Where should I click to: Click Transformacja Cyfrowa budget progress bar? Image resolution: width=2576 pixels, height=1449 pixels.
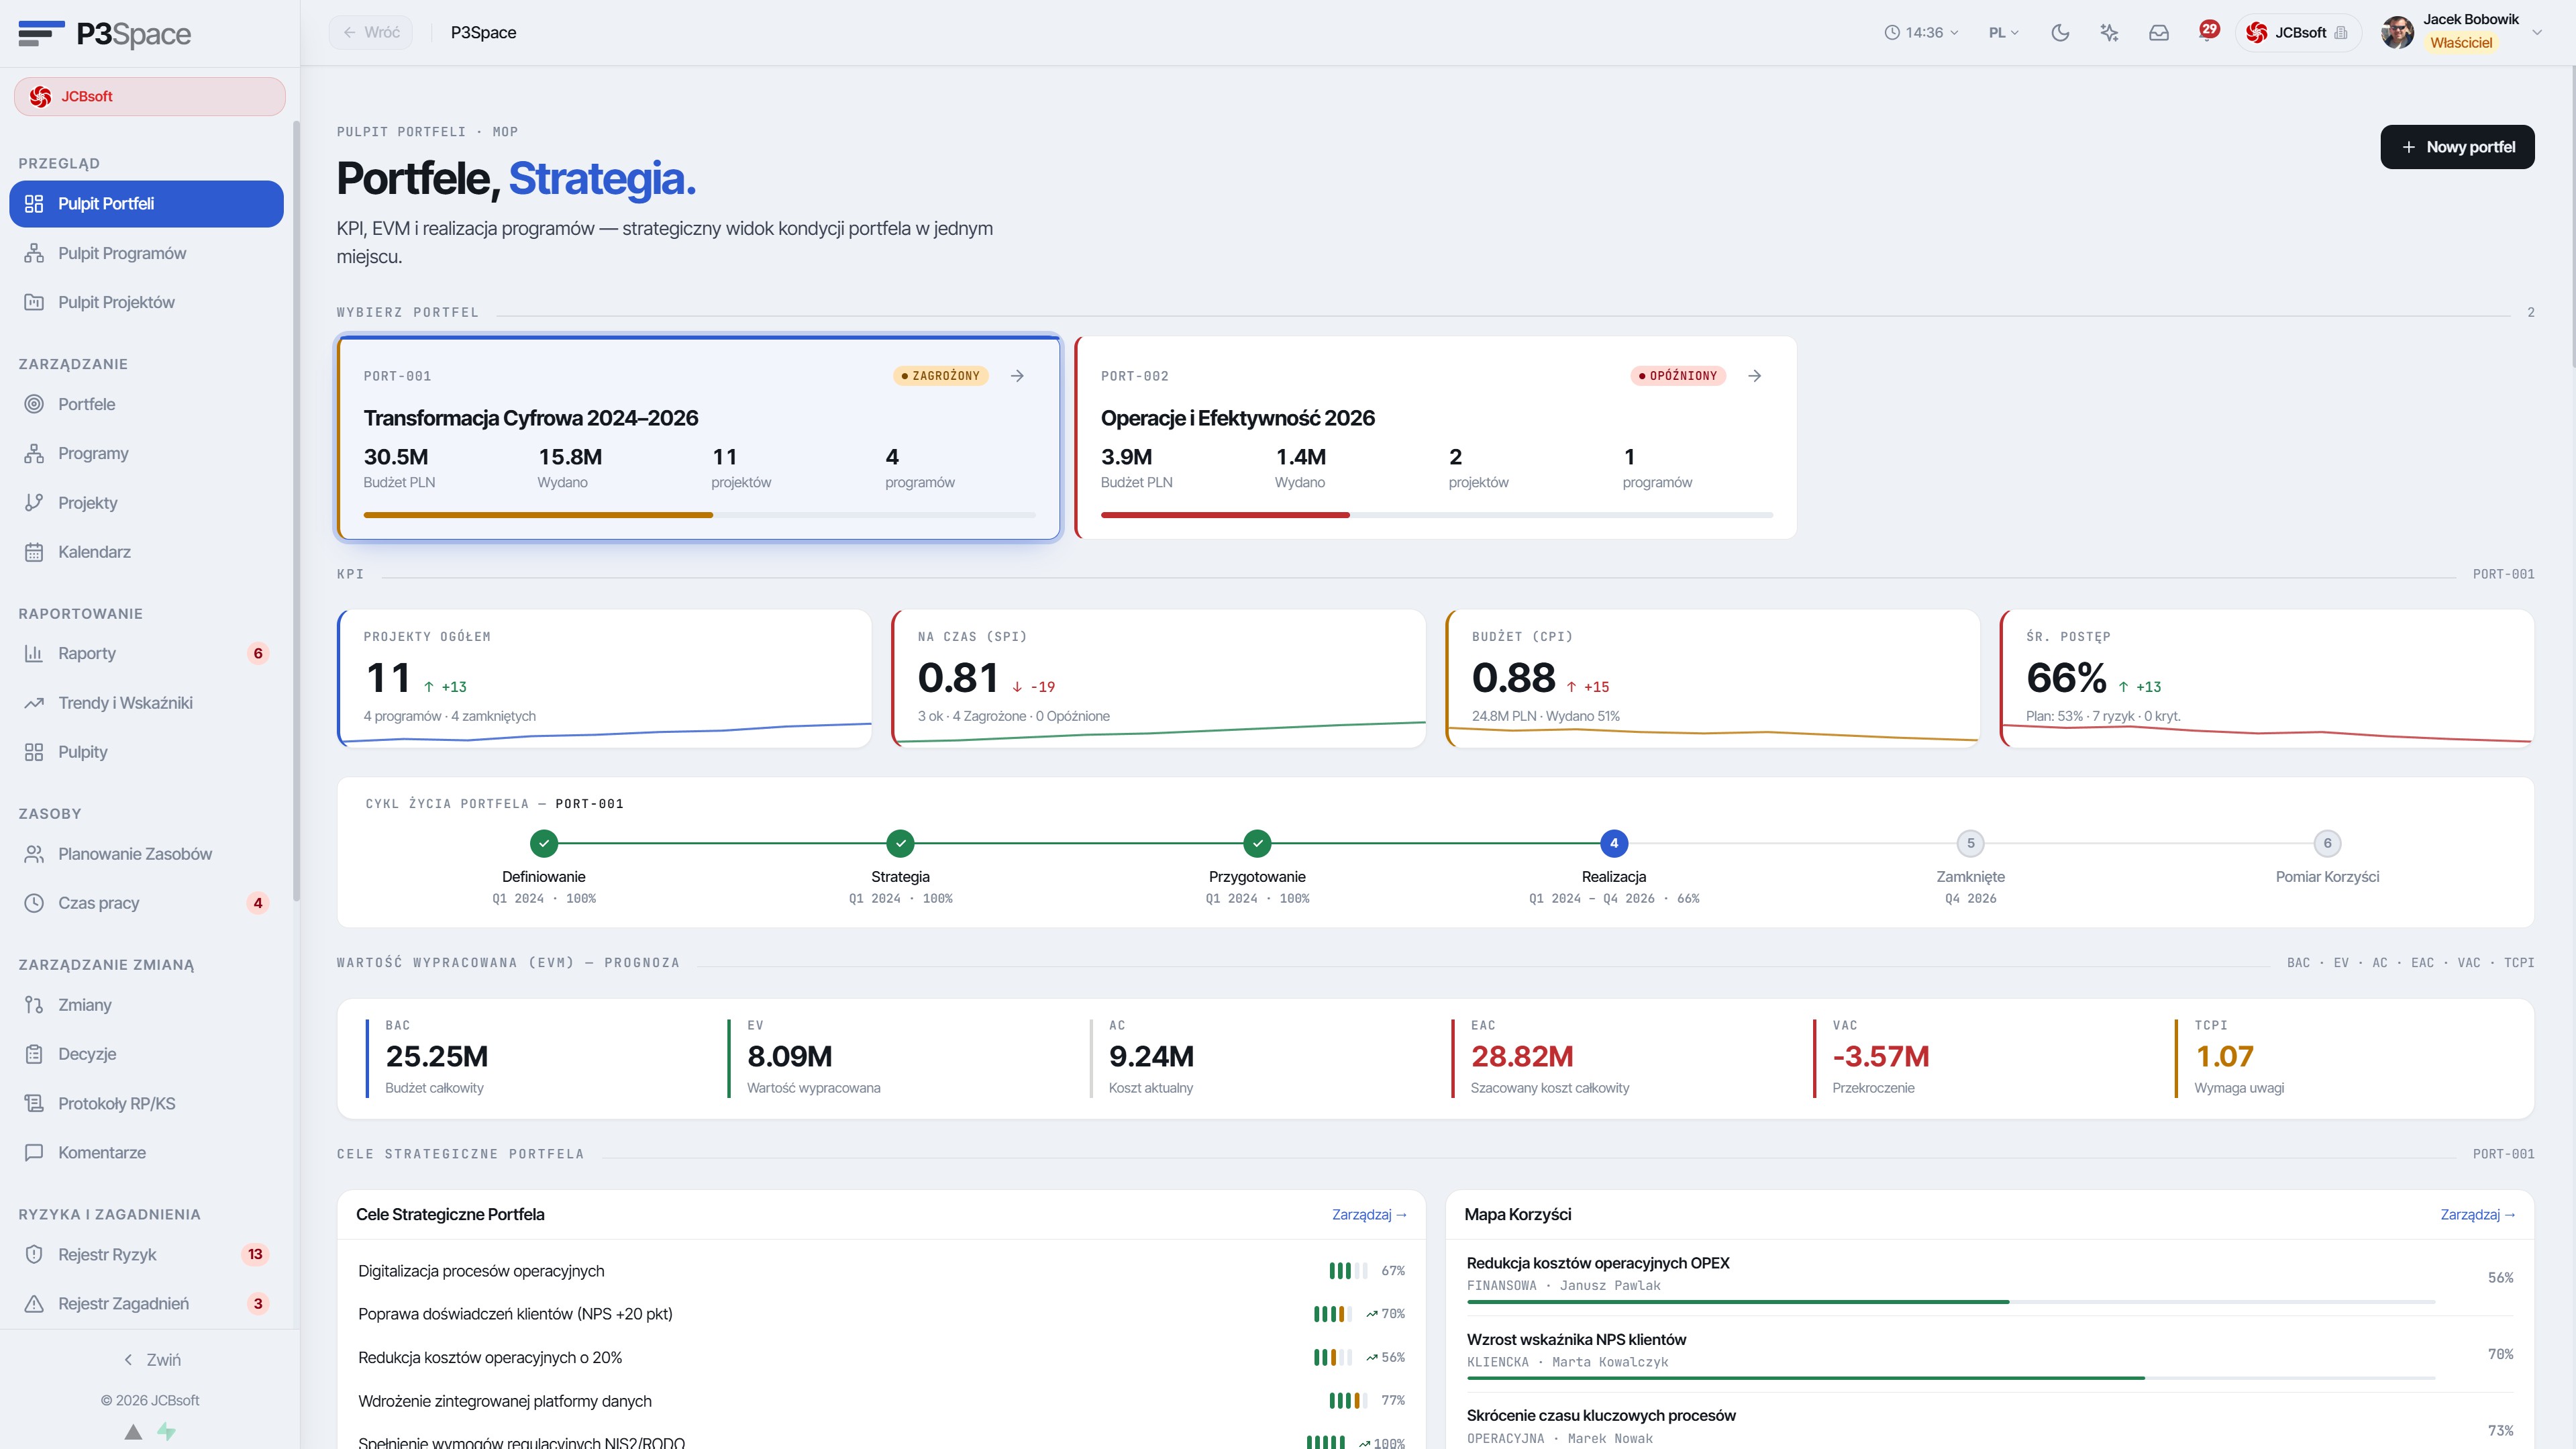699,515
